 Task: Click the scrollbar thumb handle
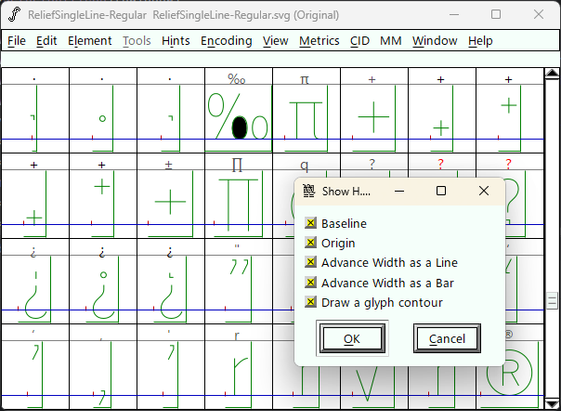tap(552, 301)
